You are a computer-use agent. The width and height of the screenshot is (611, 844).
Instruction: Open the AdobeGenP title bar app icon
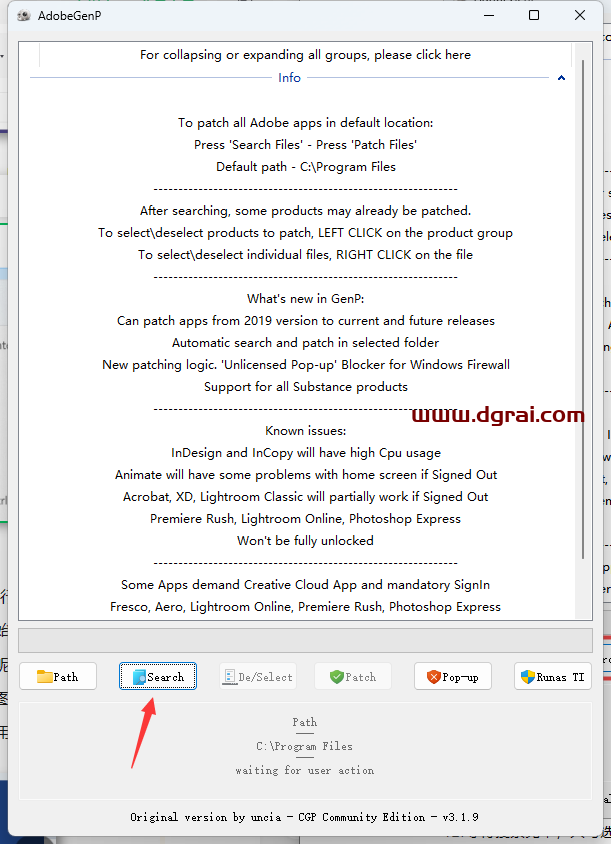coord(23,16)
